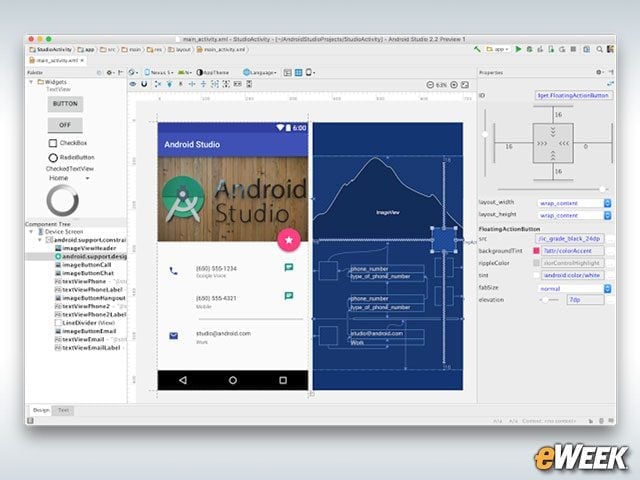Open layout_width wrap_content dropdown
The image size is (640, 480).
tap(607, 203)
